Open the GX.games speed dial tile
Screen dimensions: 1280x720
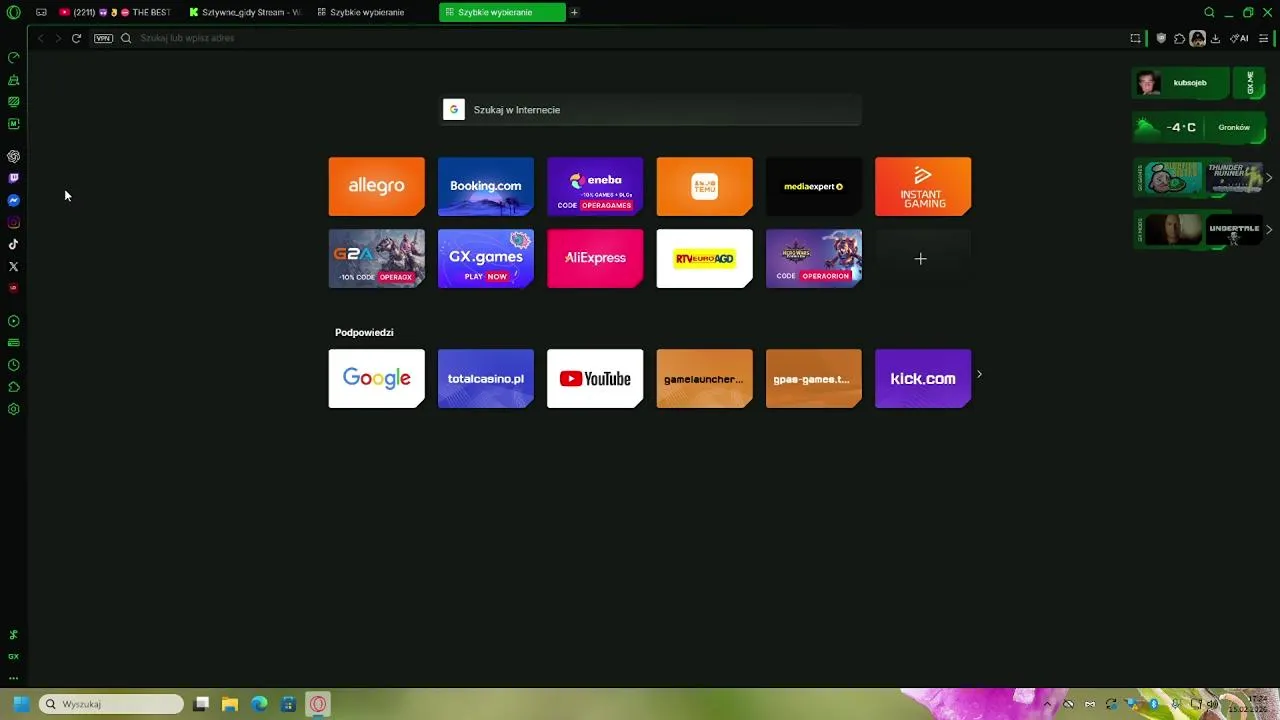pos(485,258)
